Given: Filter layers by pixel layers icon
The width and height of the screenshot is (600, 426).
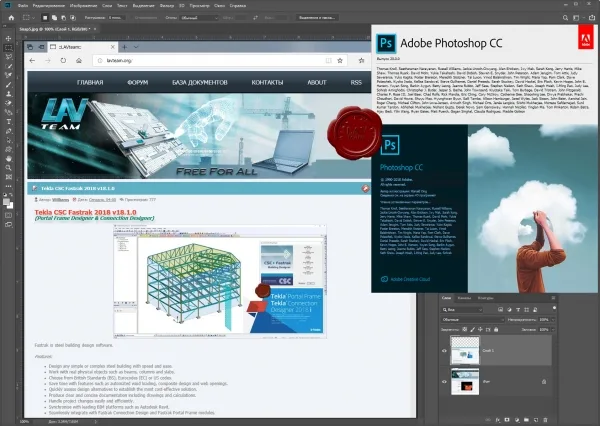Looking at the screenshot, I should (x=500, y=310).
